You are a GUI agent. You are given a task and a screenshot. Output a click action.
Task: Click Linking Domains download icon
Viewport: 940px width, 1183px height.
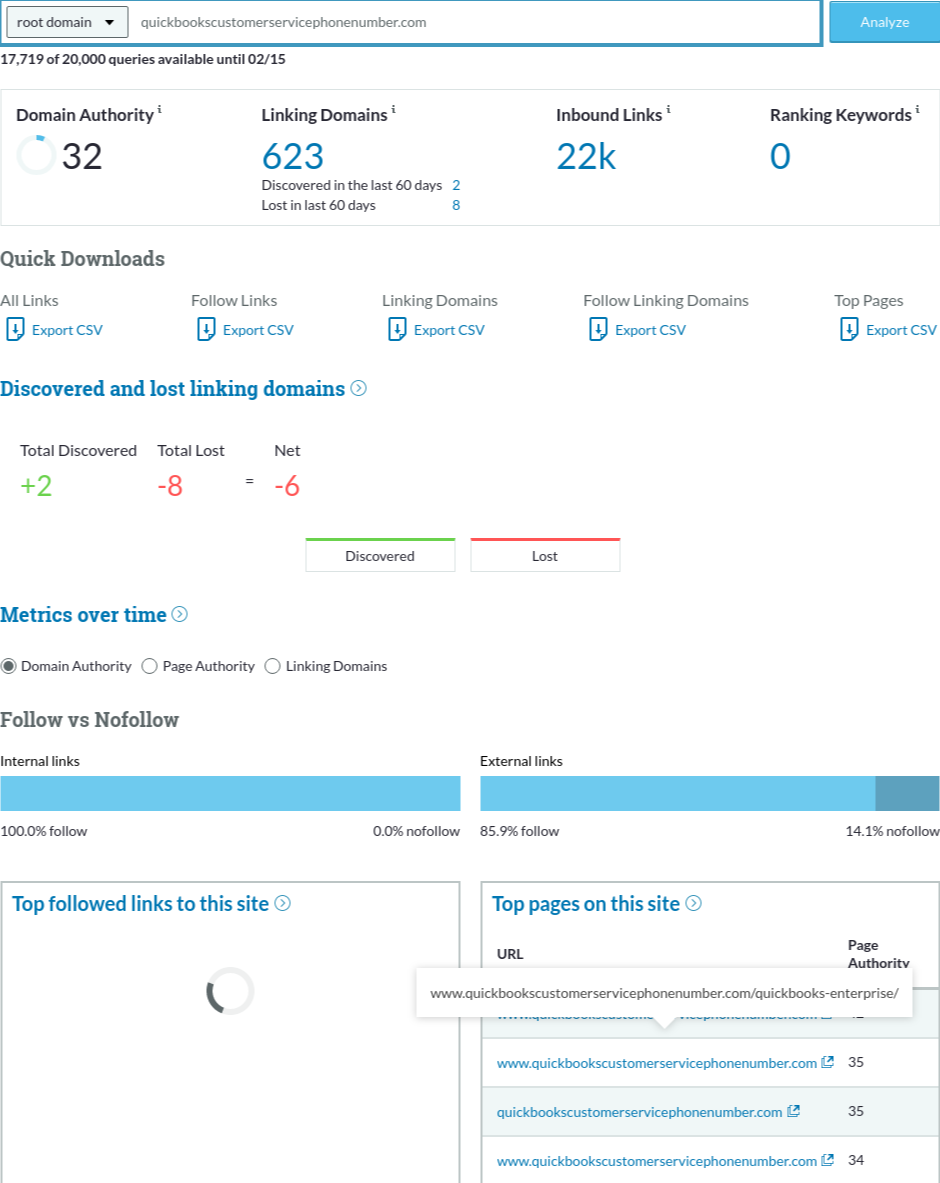[397, 330]
